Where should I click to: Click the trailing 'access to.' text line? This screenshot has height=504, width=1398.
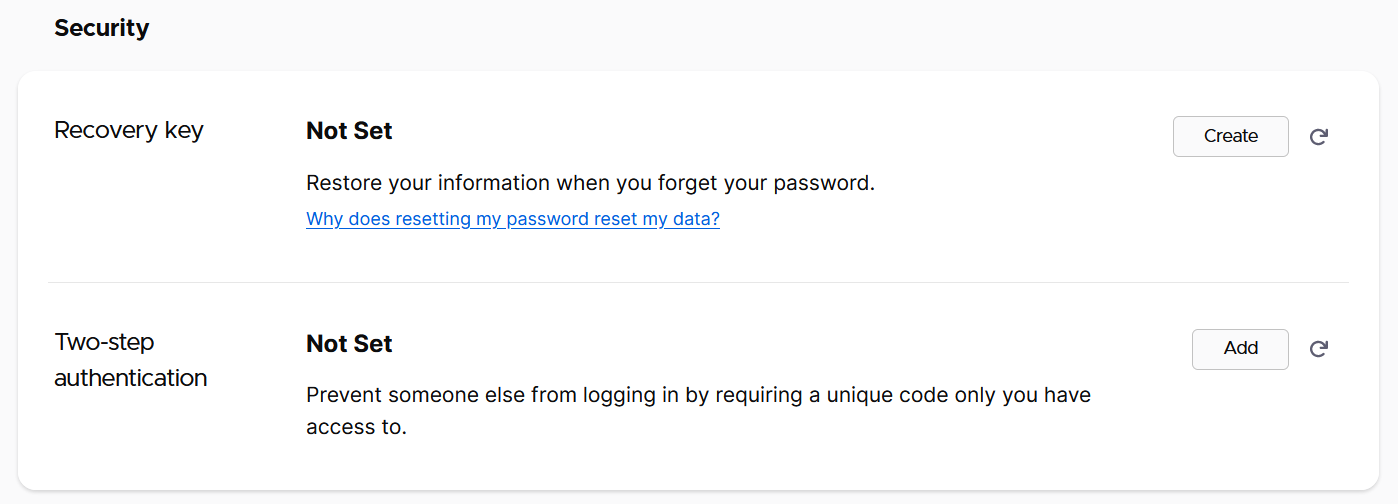356,428
